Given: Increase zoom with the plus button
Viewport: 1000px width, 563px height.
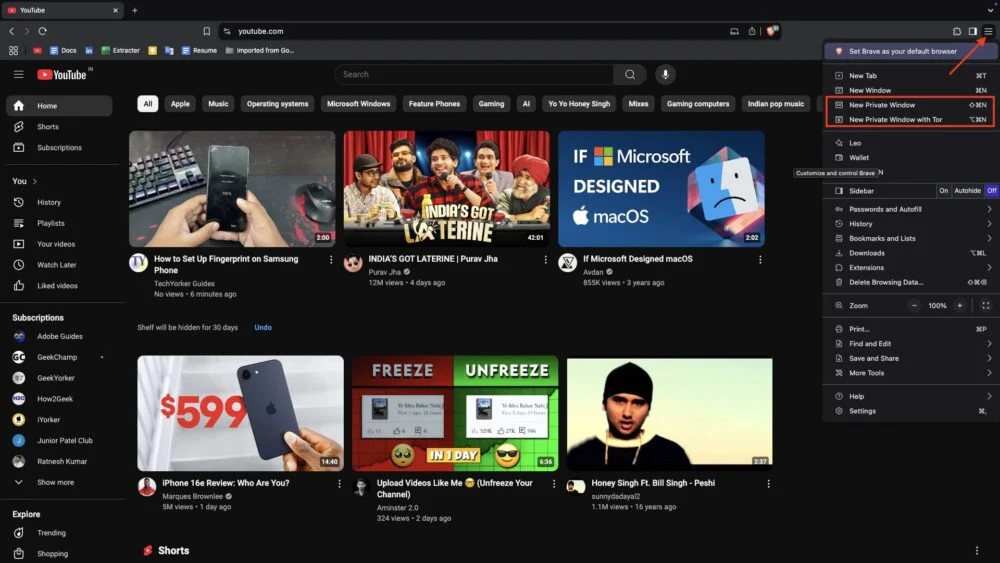Looking at the screenshot, I should tap(960, 305).
